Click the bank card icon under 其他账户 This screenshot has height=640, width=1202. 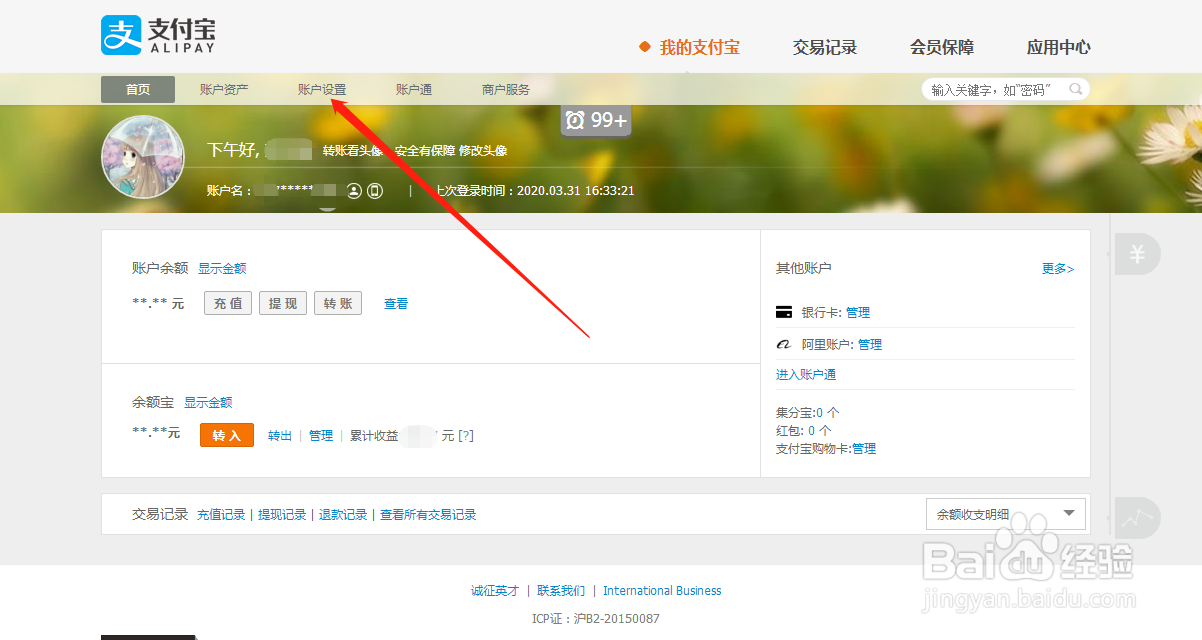click(x=783, y=311)
